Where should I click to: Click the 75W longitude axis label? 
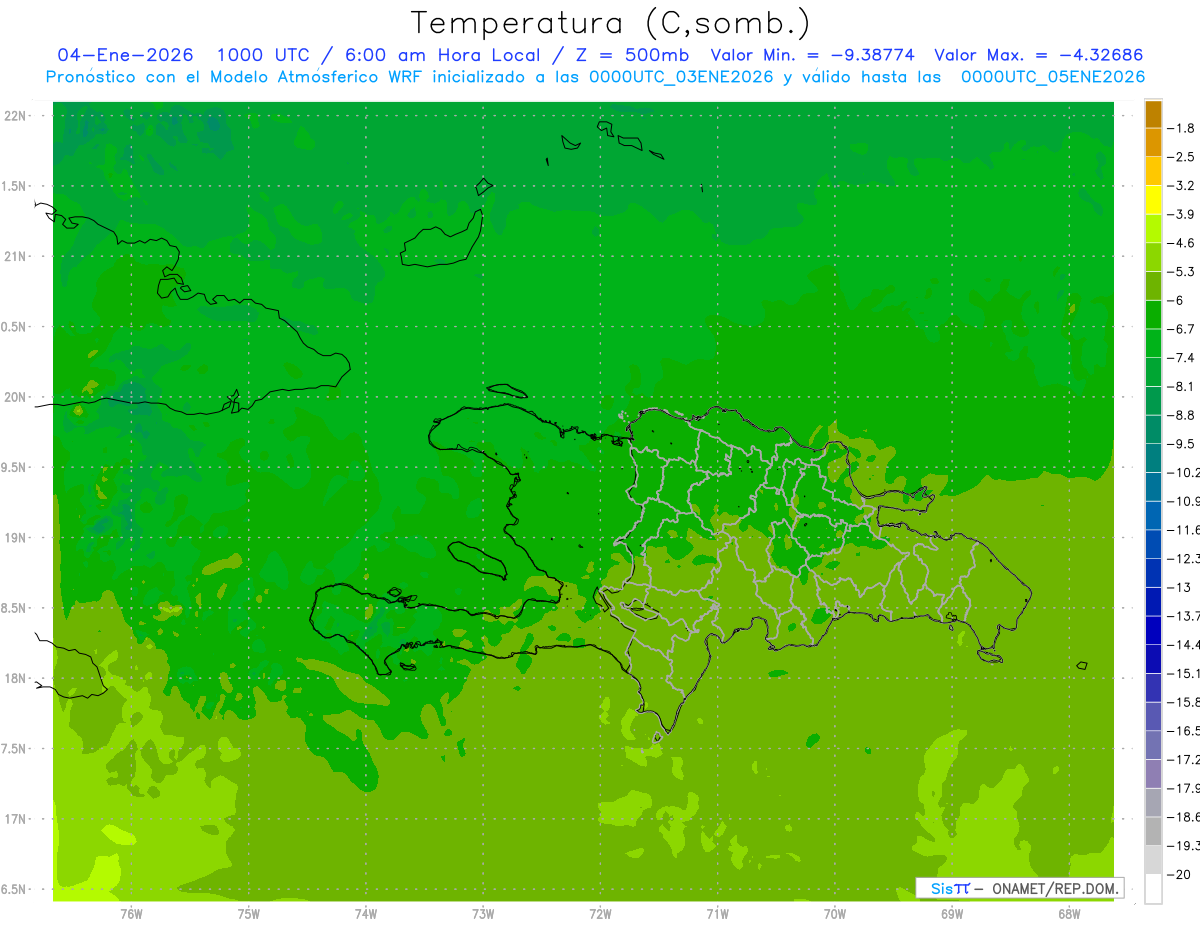pyautogui.click(x=249, y=914)
